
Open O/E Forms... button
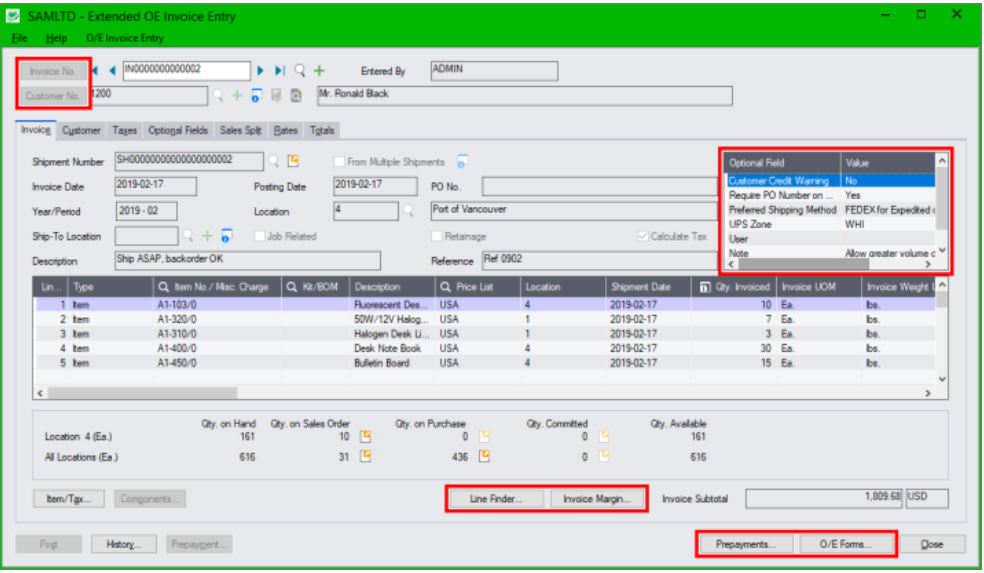point(845,544)
